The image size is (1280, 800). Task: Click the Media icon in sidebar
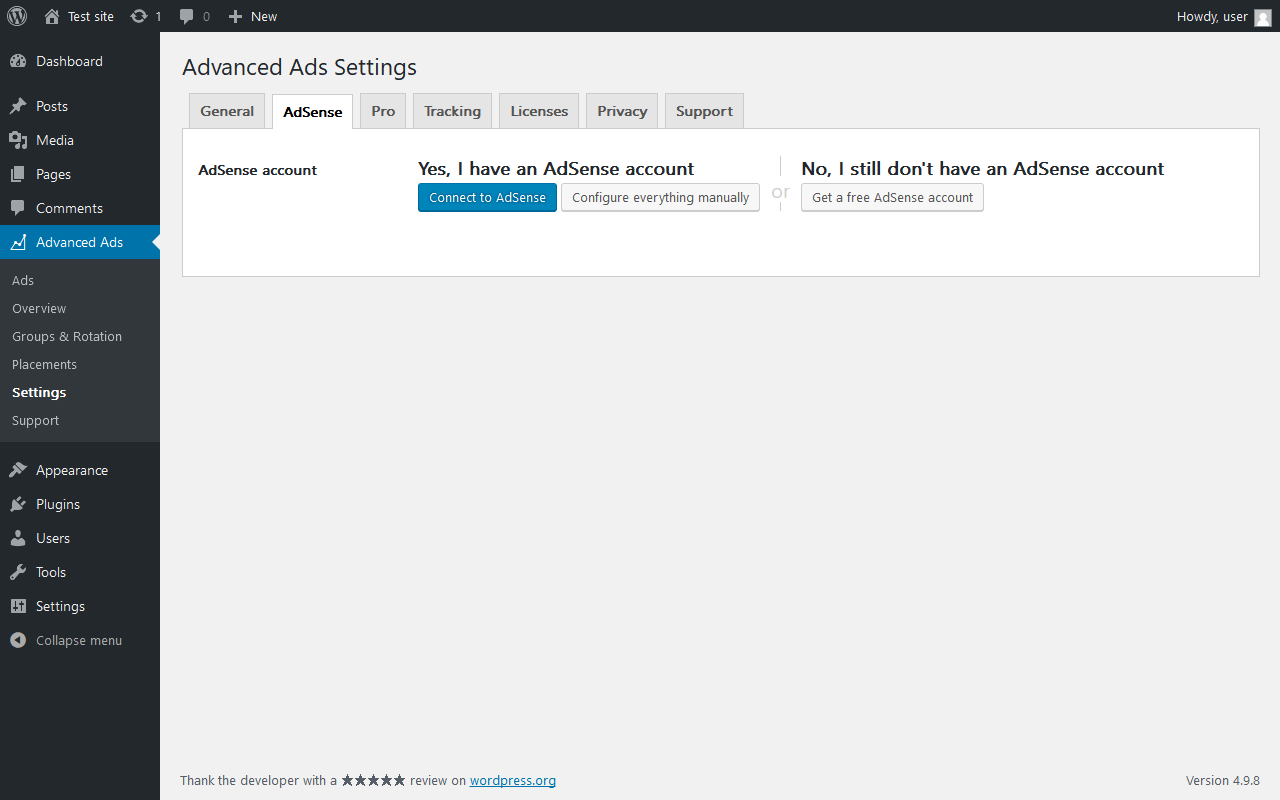(18, 140)
